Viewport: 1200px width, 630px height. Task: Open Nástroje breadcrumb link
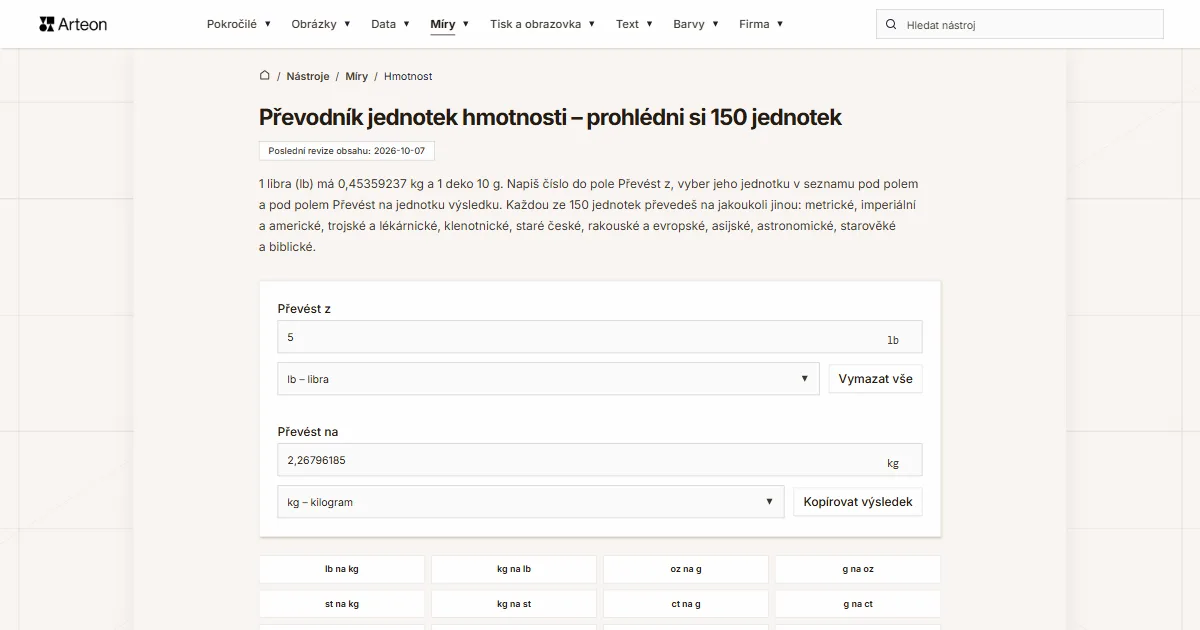point(308,76)
